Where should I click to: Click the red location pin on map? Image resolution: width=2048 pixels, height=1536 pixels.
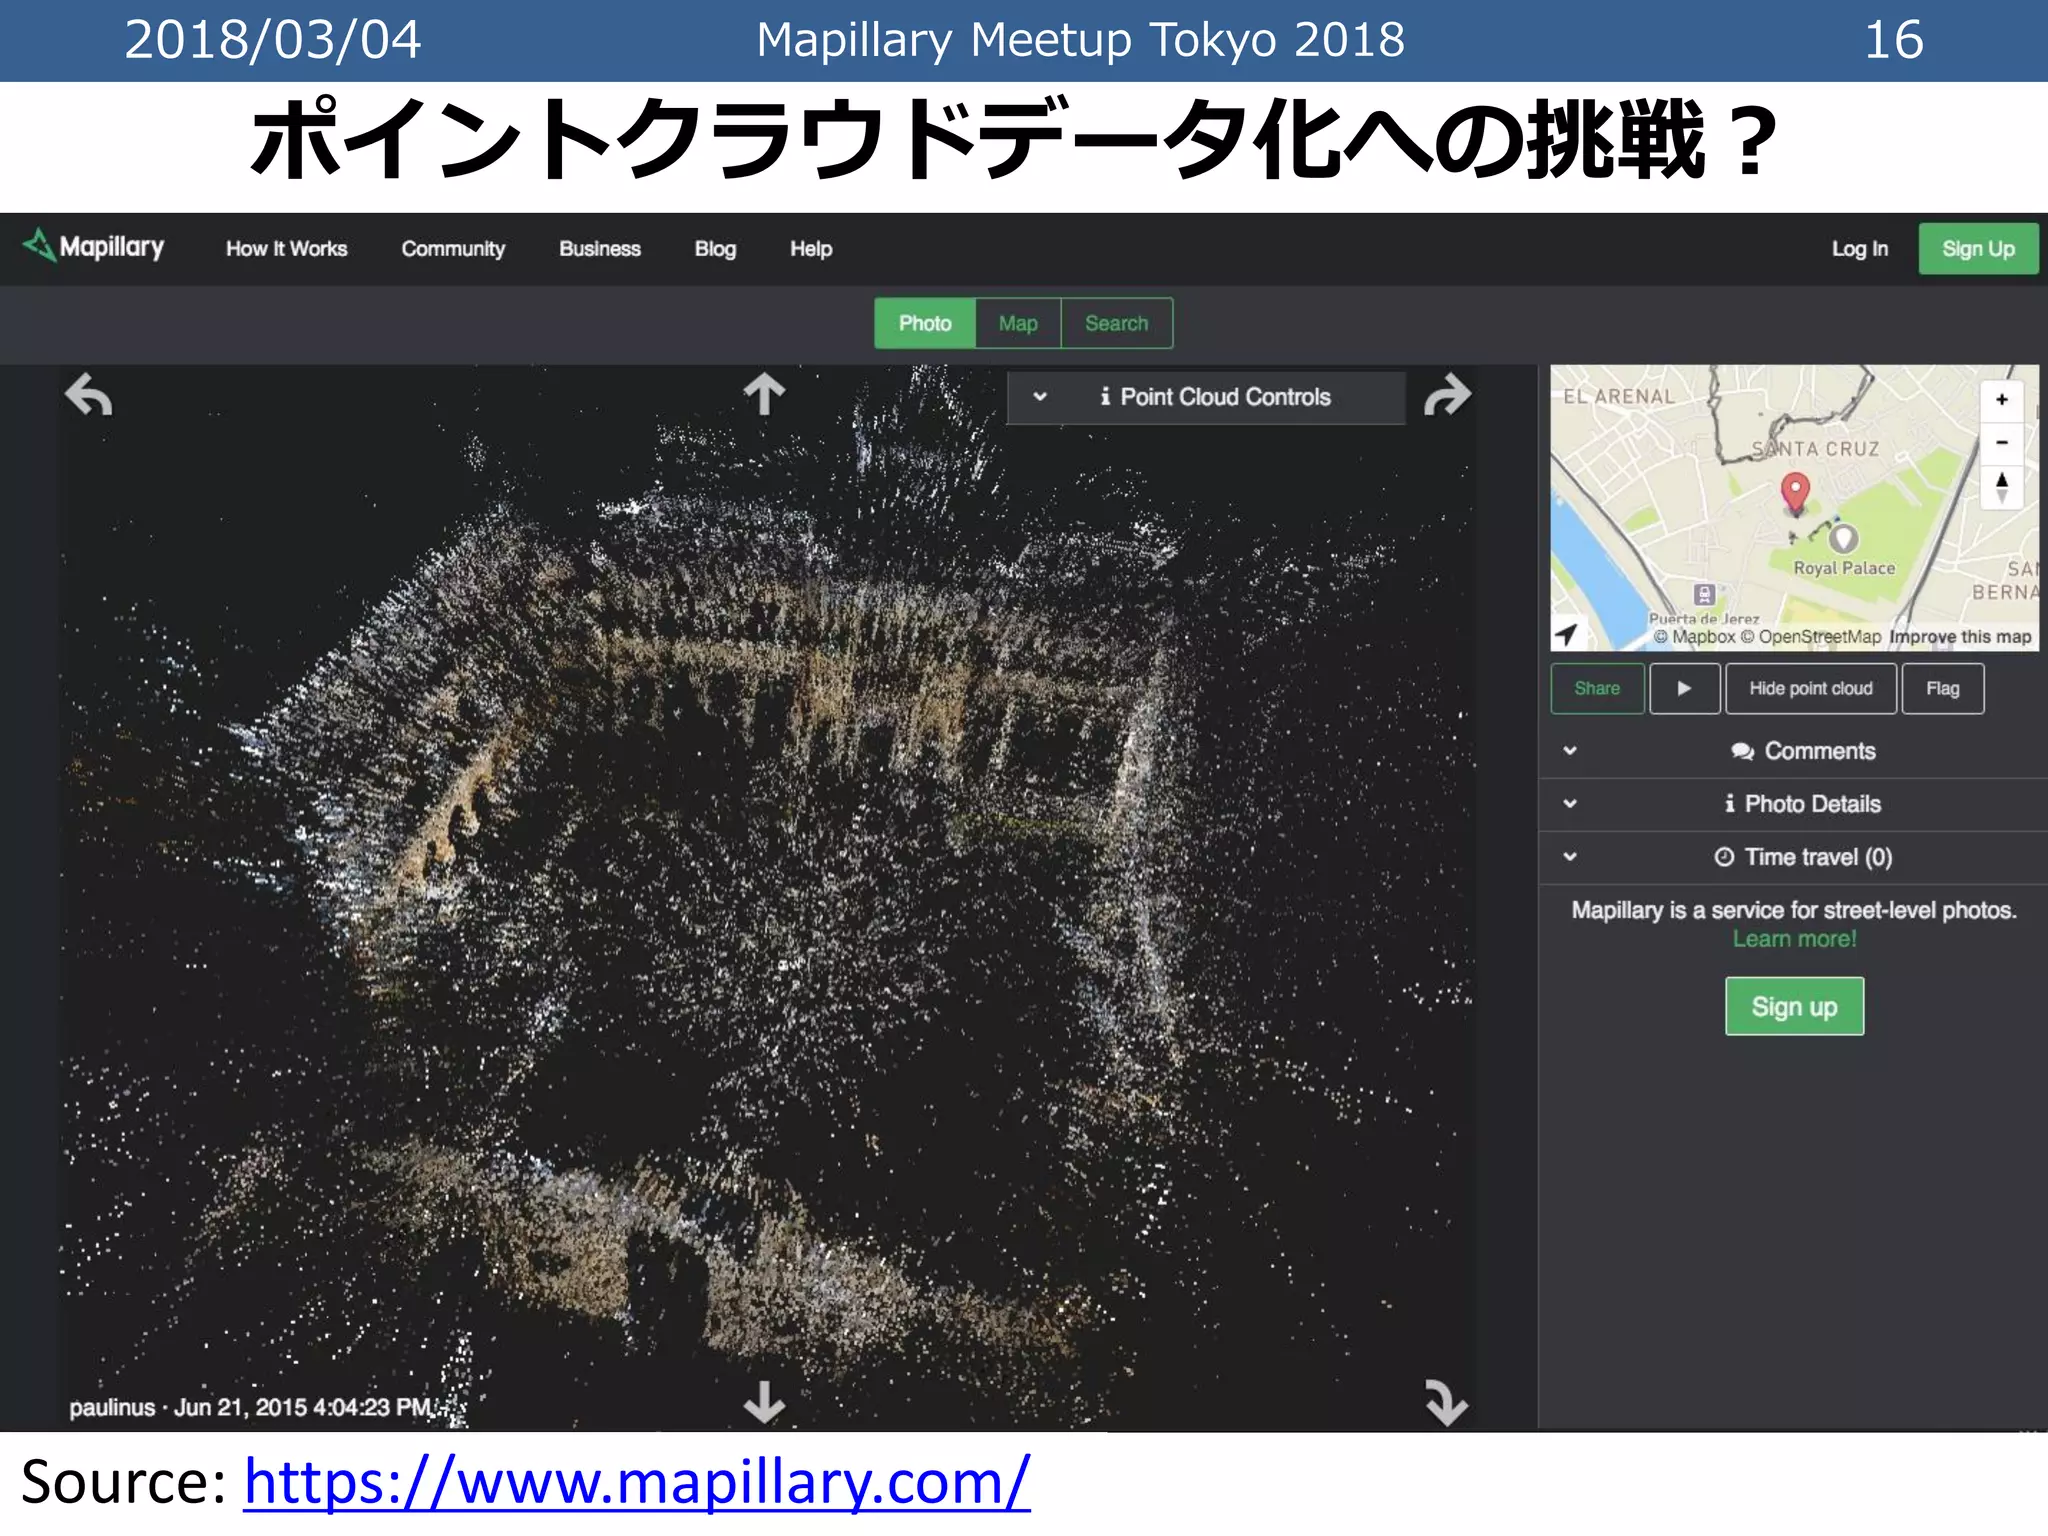point(1795,493)
